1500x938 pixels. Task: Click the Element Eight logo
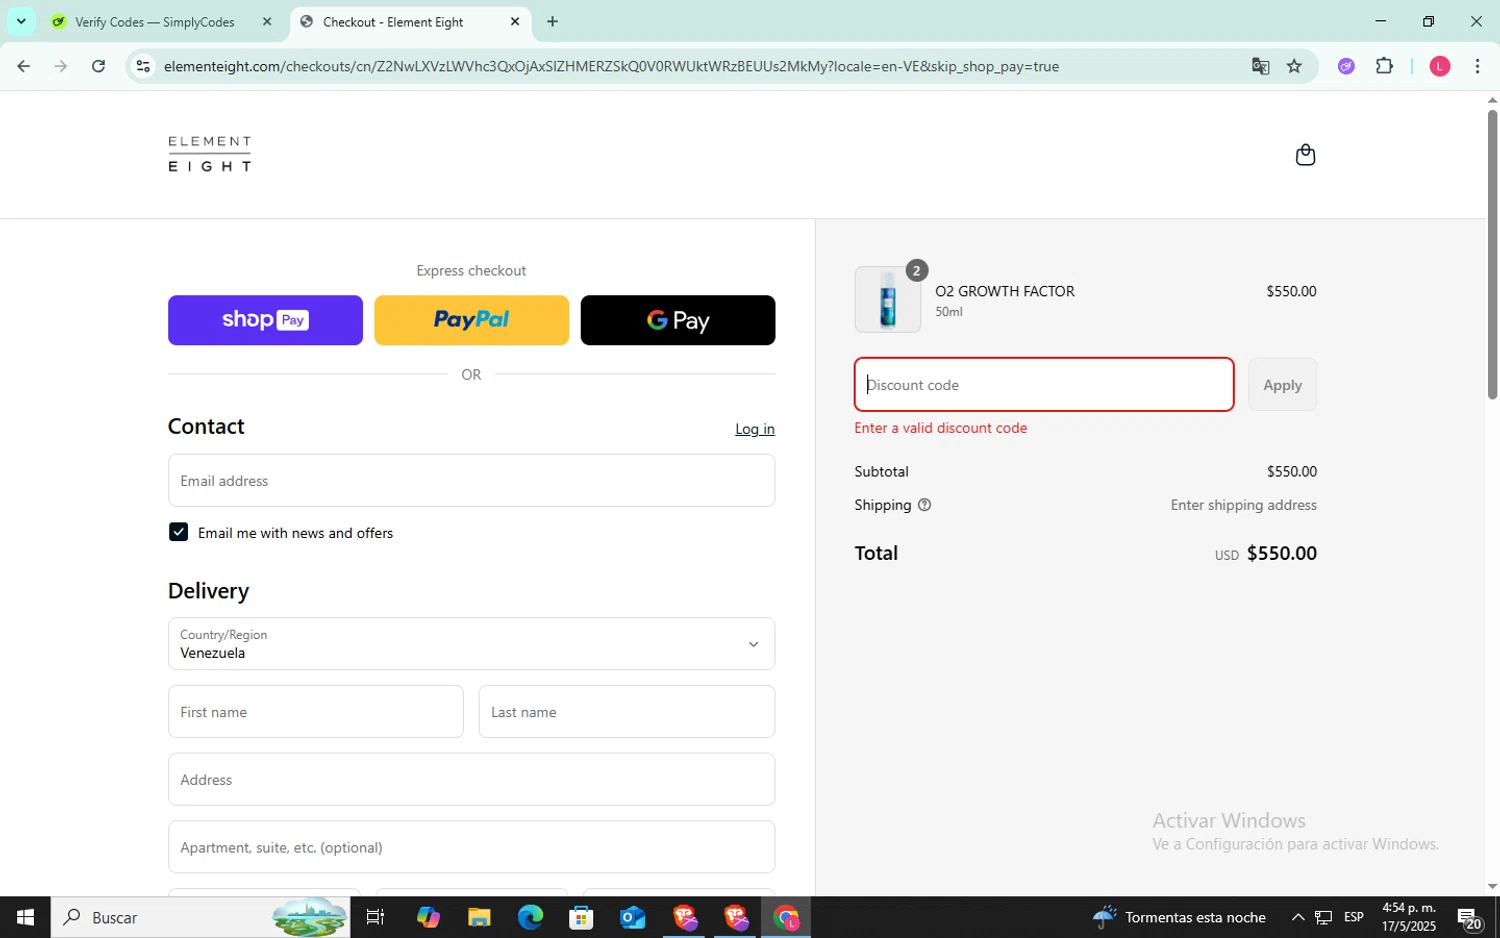(209, 154)
